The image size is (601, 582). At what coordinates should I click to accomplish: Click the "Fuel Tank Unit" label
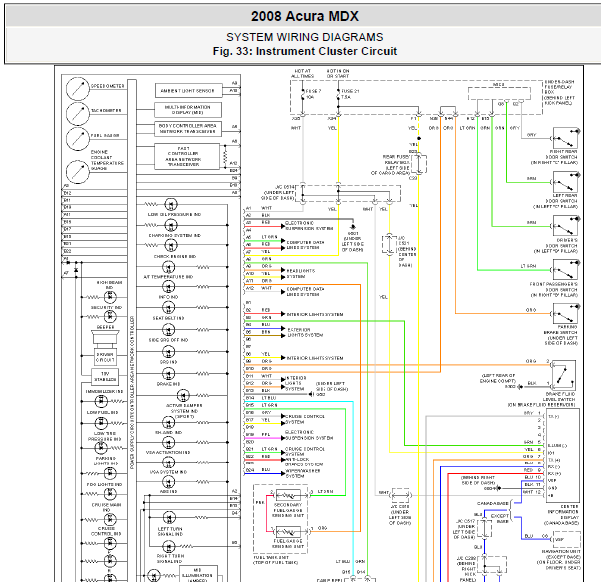tap(276, 560)
